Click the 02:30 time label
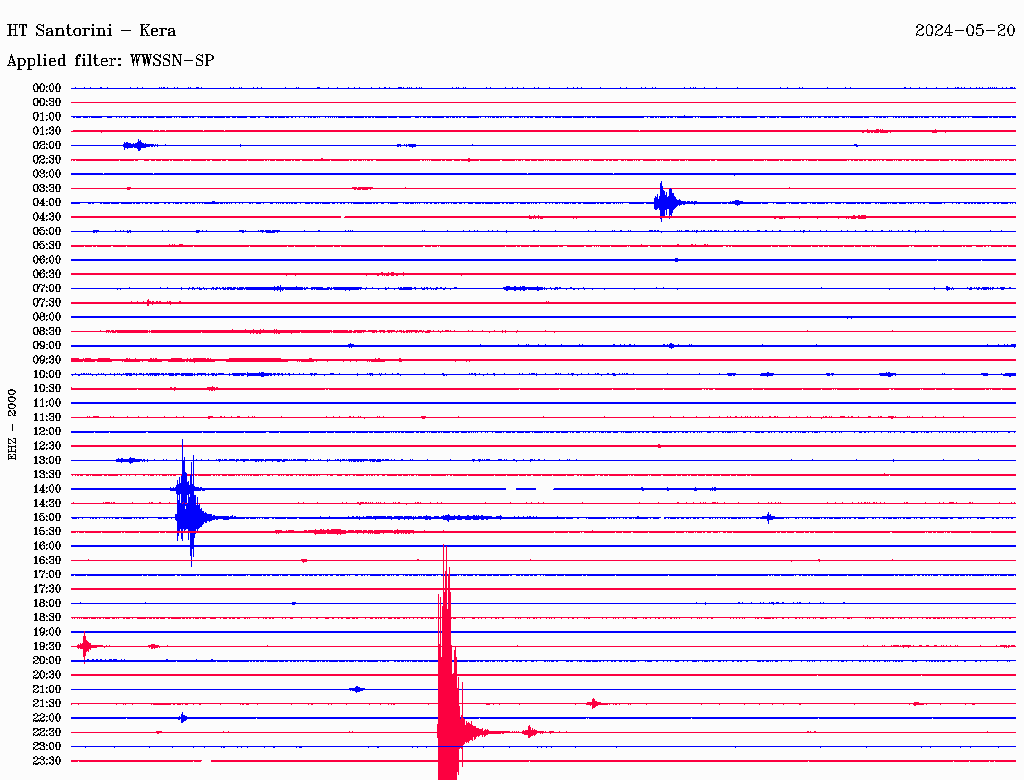This screenshot has width=1024, height=780. tap(47, 160)
